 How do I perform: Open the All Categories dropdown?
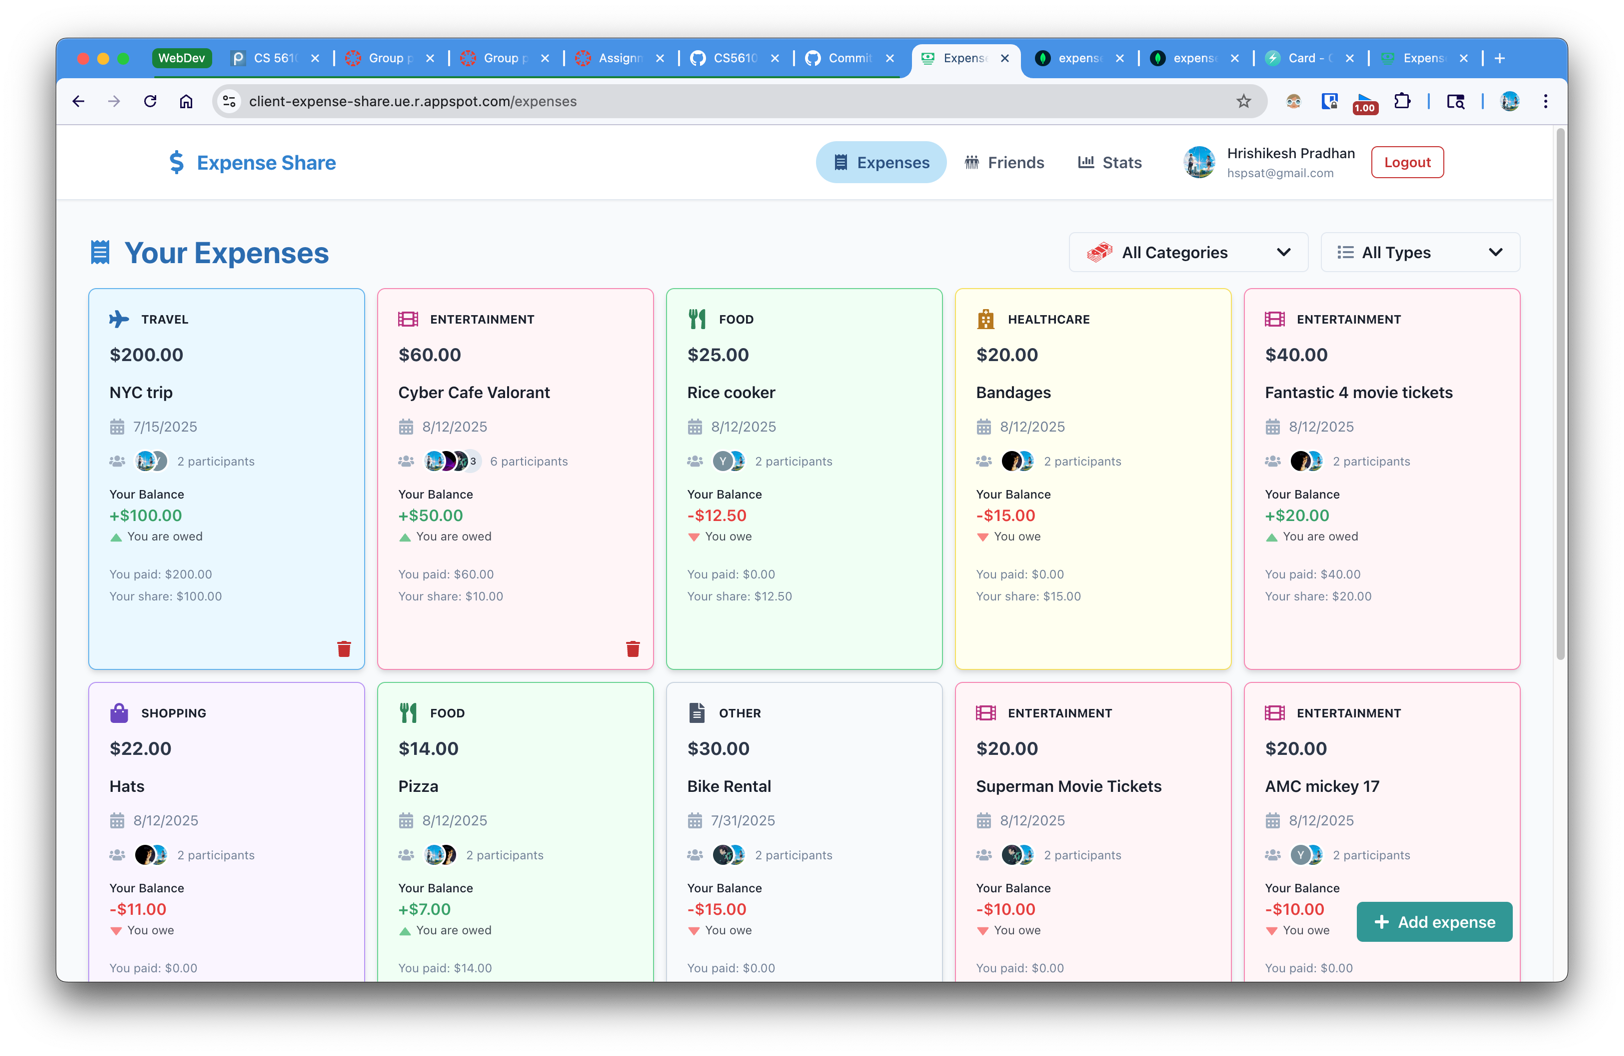point(1188,253)
